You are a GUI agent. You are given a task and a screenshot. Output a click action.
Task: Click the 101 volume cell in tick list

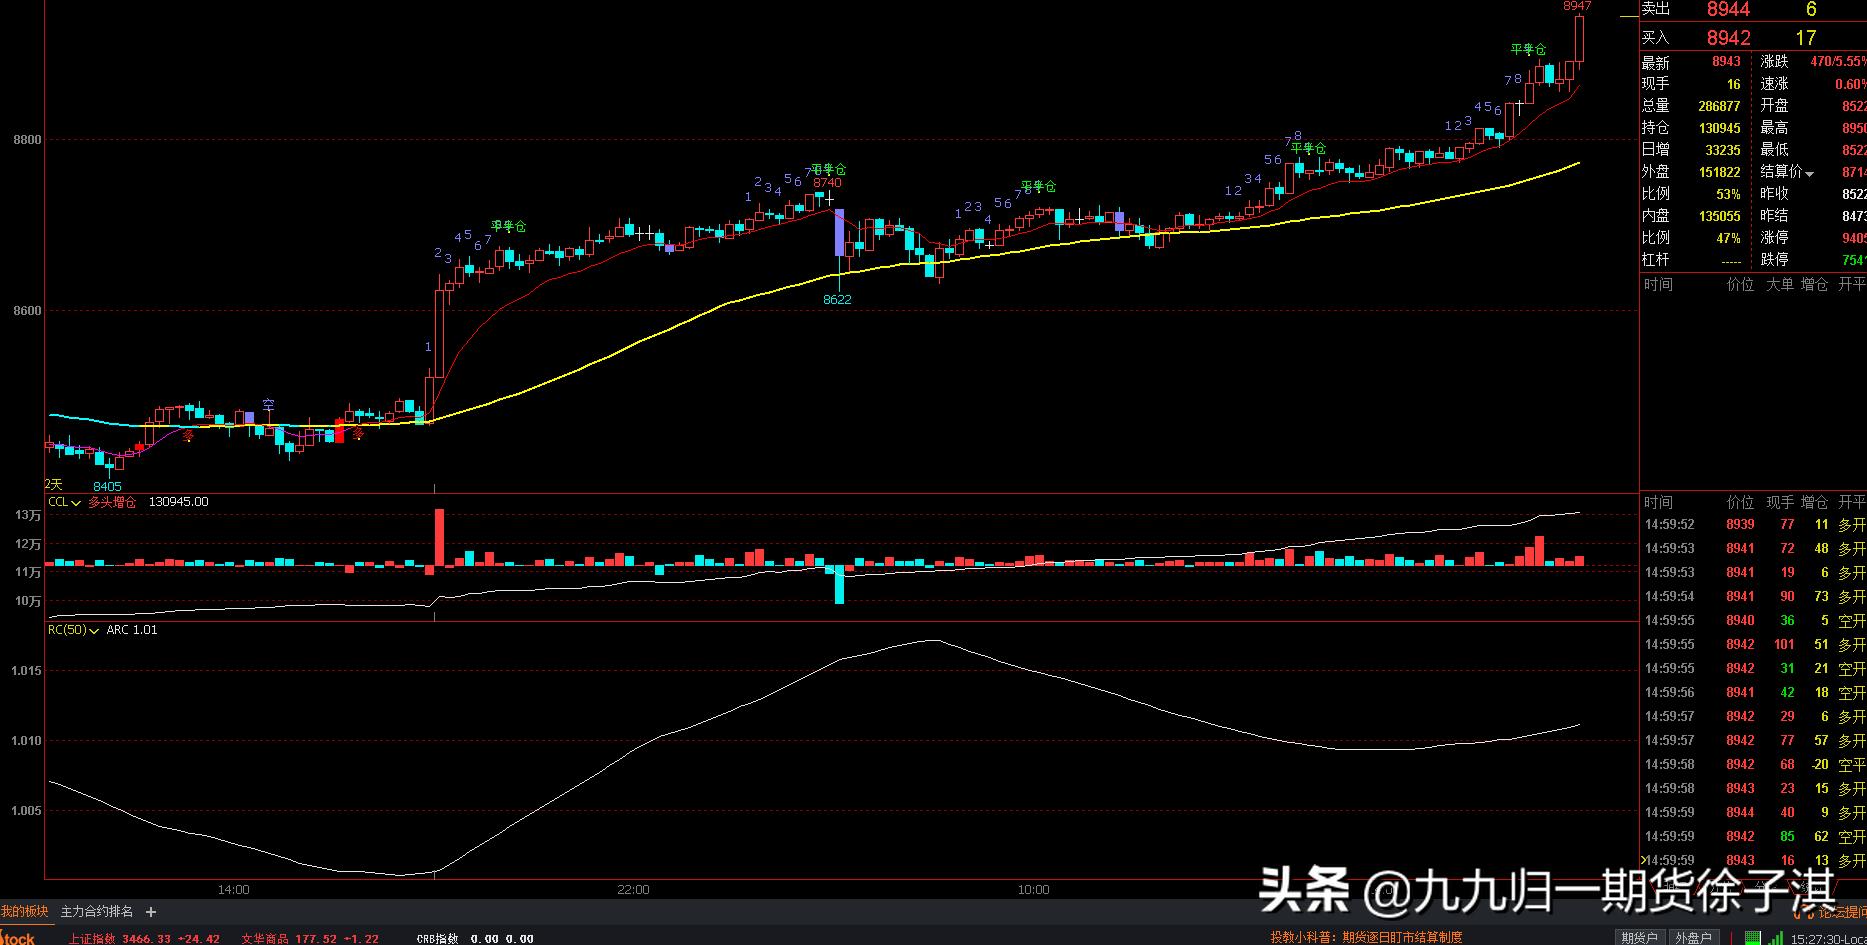click(x=1784, y=645)
